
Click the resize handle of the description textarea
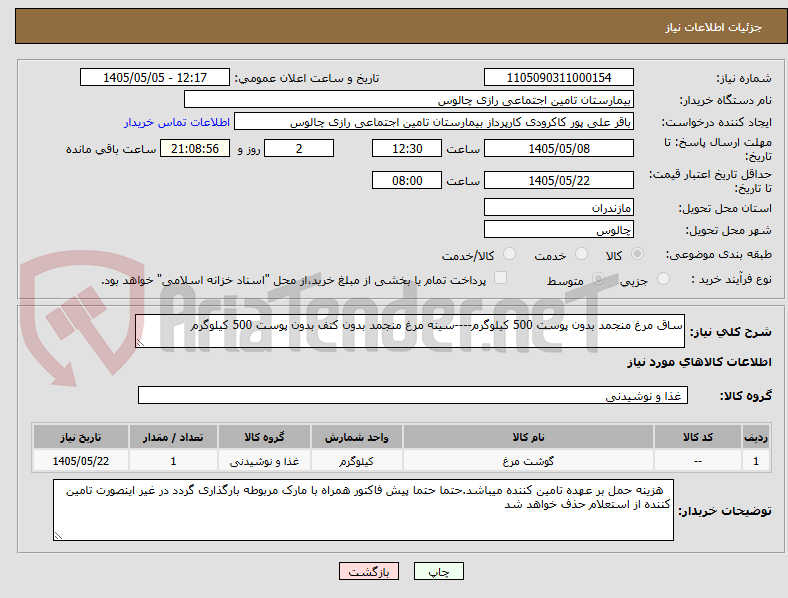(140, 343)
